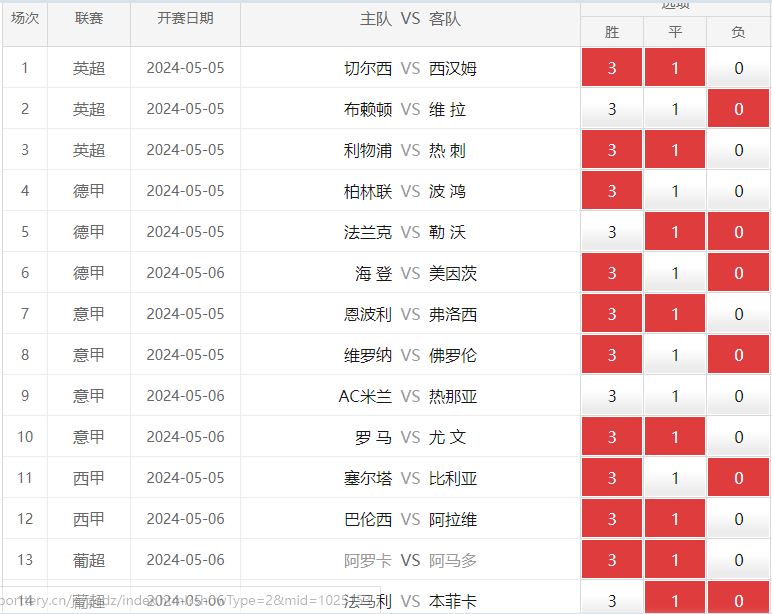Click the 负 column header
Screen dimensions: 772x614
pos(738,32)
